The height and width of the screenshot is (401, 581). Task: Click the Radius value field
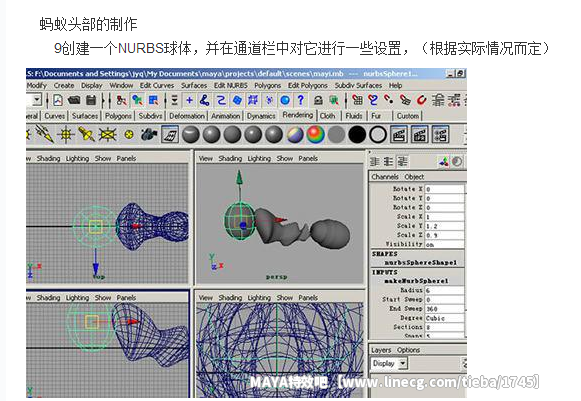point(444,290)
